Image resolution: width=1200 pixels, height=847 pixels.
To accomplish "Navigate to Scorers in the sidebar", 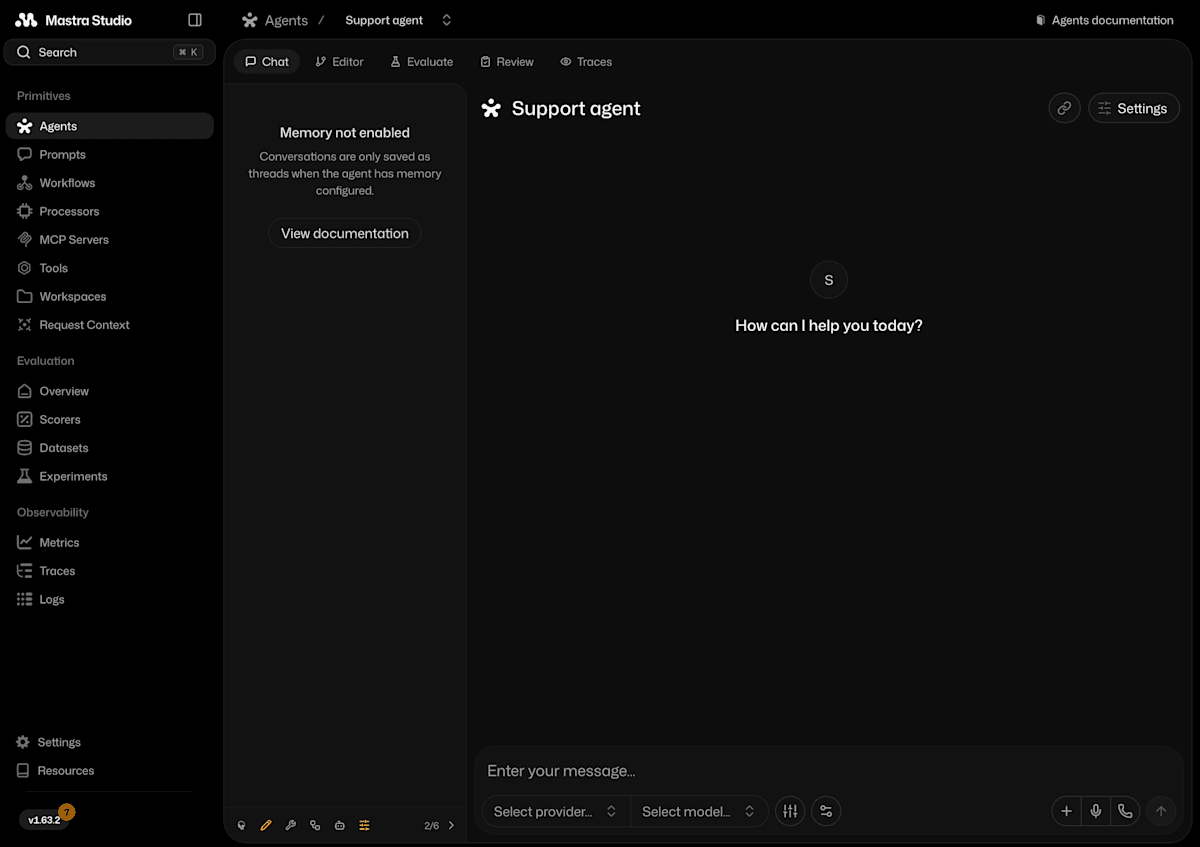I will coord(110,420).
